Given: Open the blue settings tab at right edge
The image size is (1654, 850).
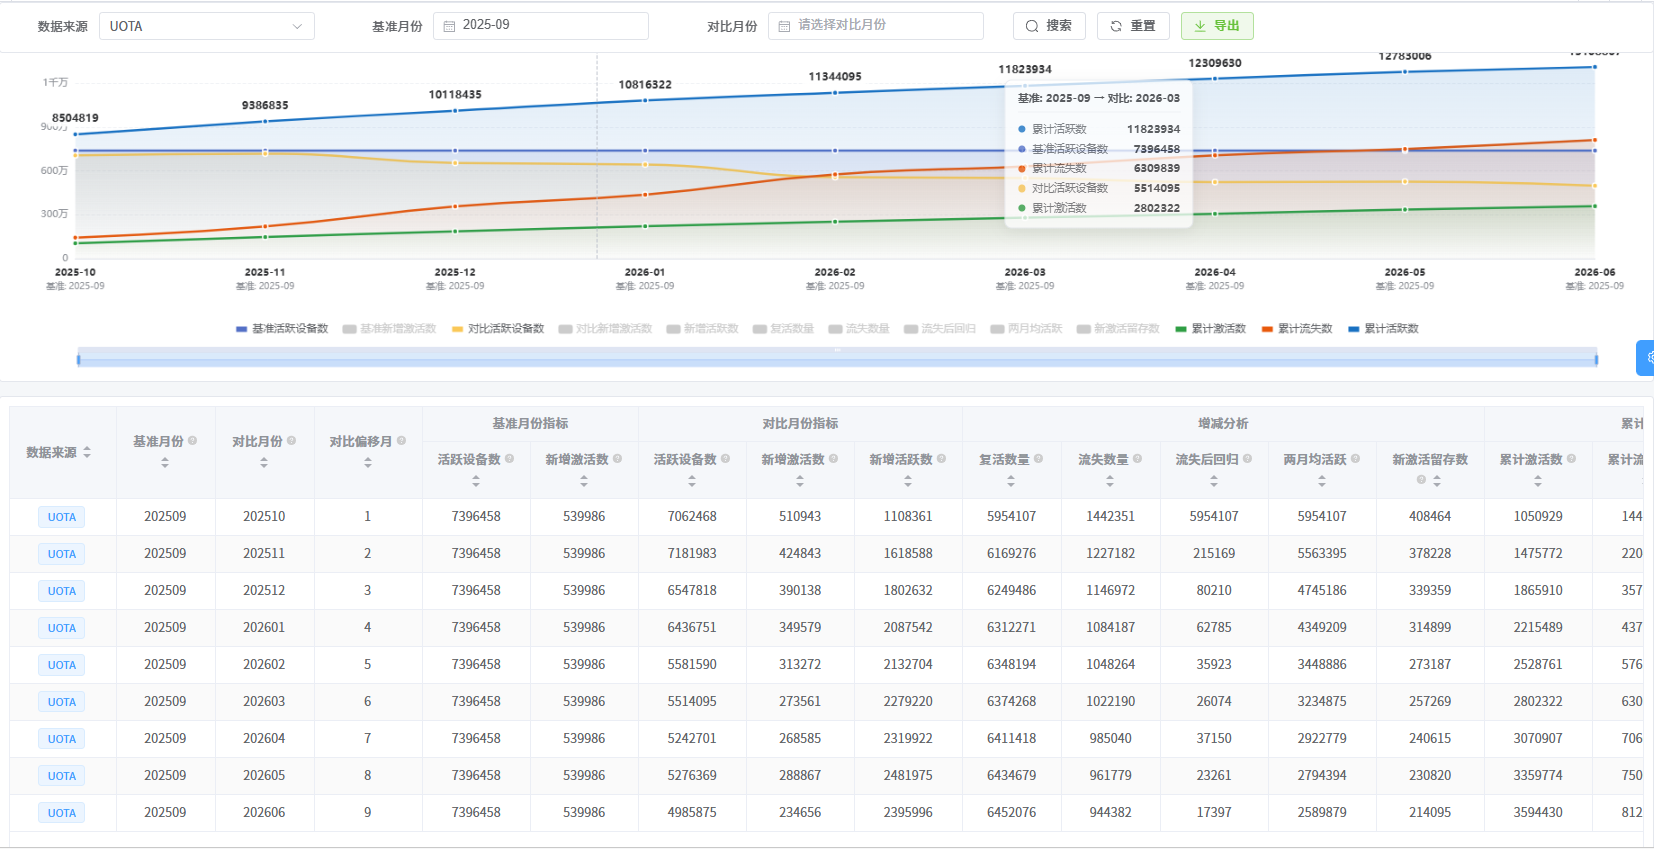Looking at the screenshot, I should (x=1645, y=357).
